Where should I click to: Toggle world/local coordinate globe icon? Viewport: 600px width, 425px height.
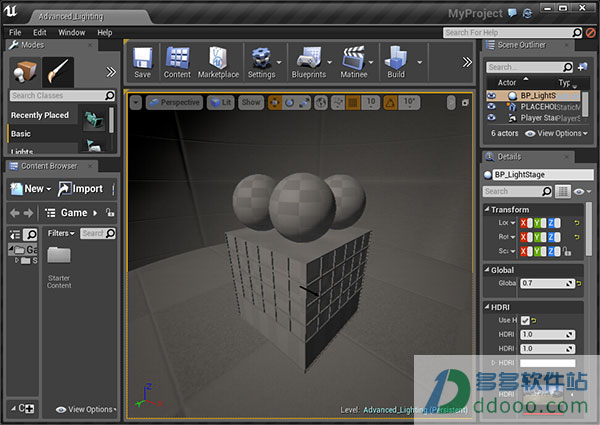321,103
